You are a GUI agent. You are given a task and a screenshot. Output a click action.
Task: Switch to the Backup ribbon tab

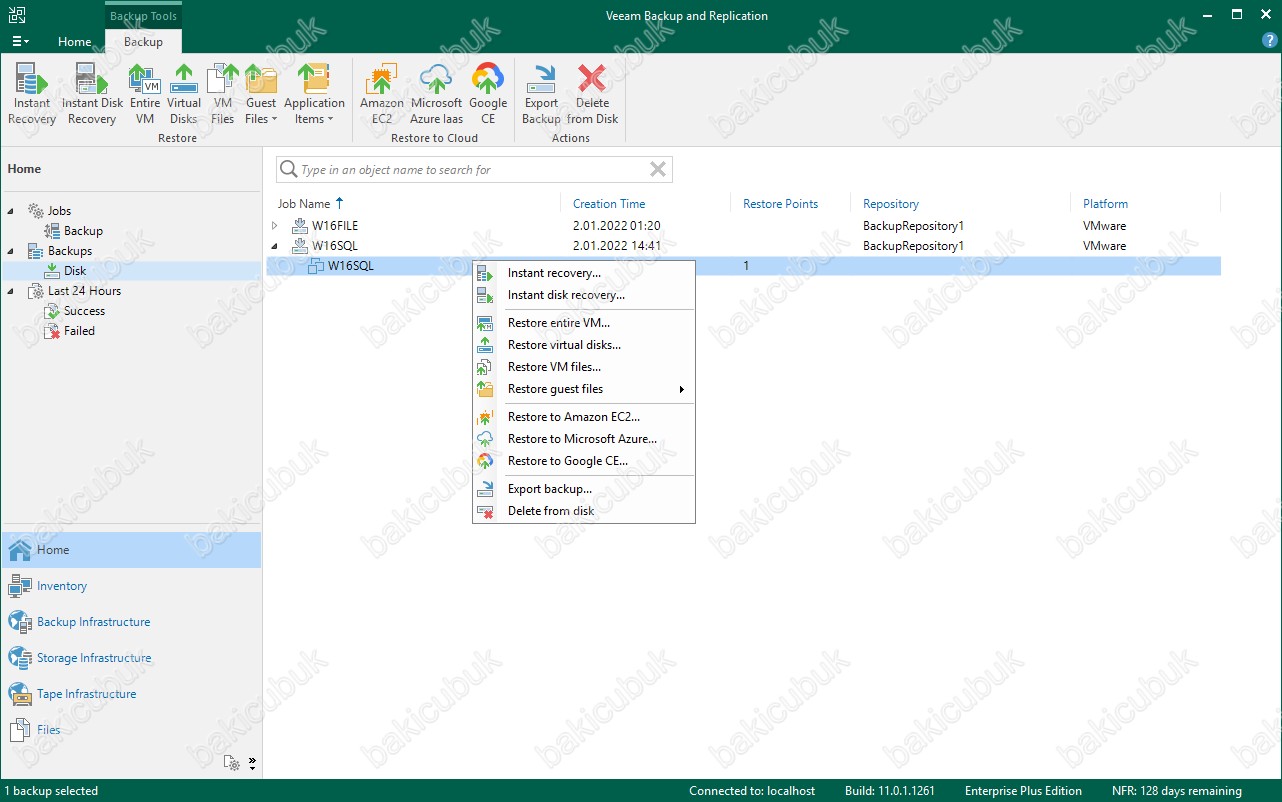point(143,41)
